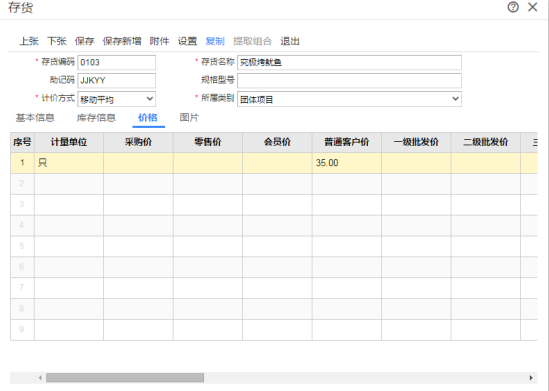549x391 pixels.
Task: Go to previous record with 上张
Action: [x=29, y=41]
